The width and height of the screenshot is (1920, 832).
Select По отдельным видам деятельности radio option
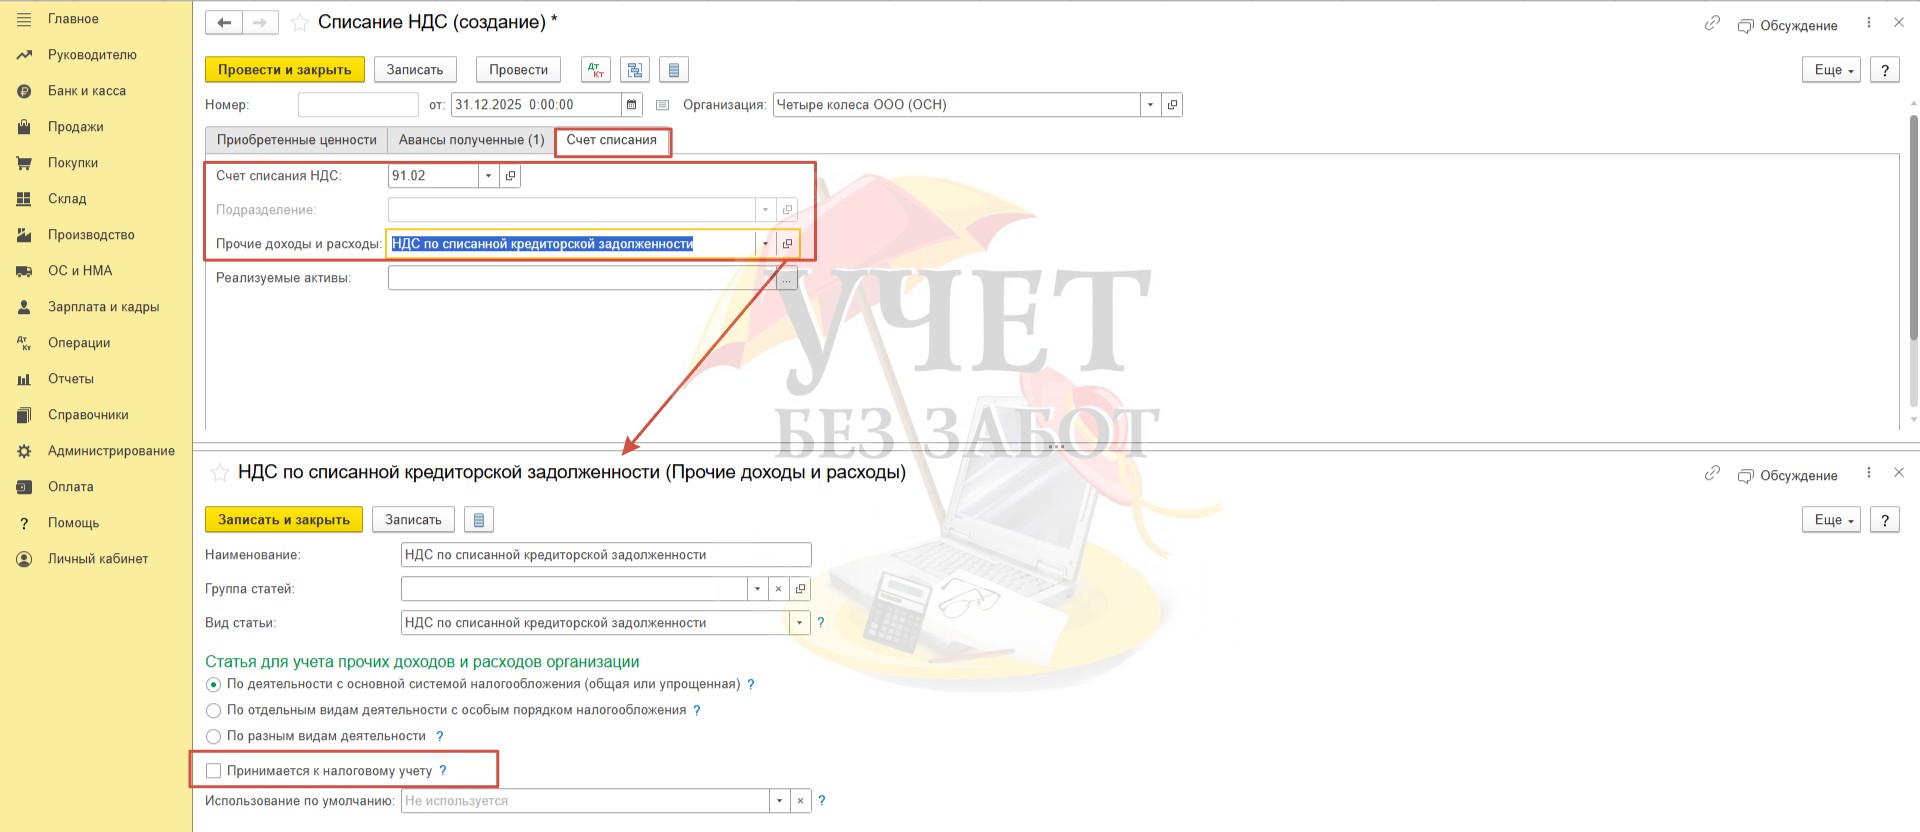pyautogui.click(x=213, y=711)
